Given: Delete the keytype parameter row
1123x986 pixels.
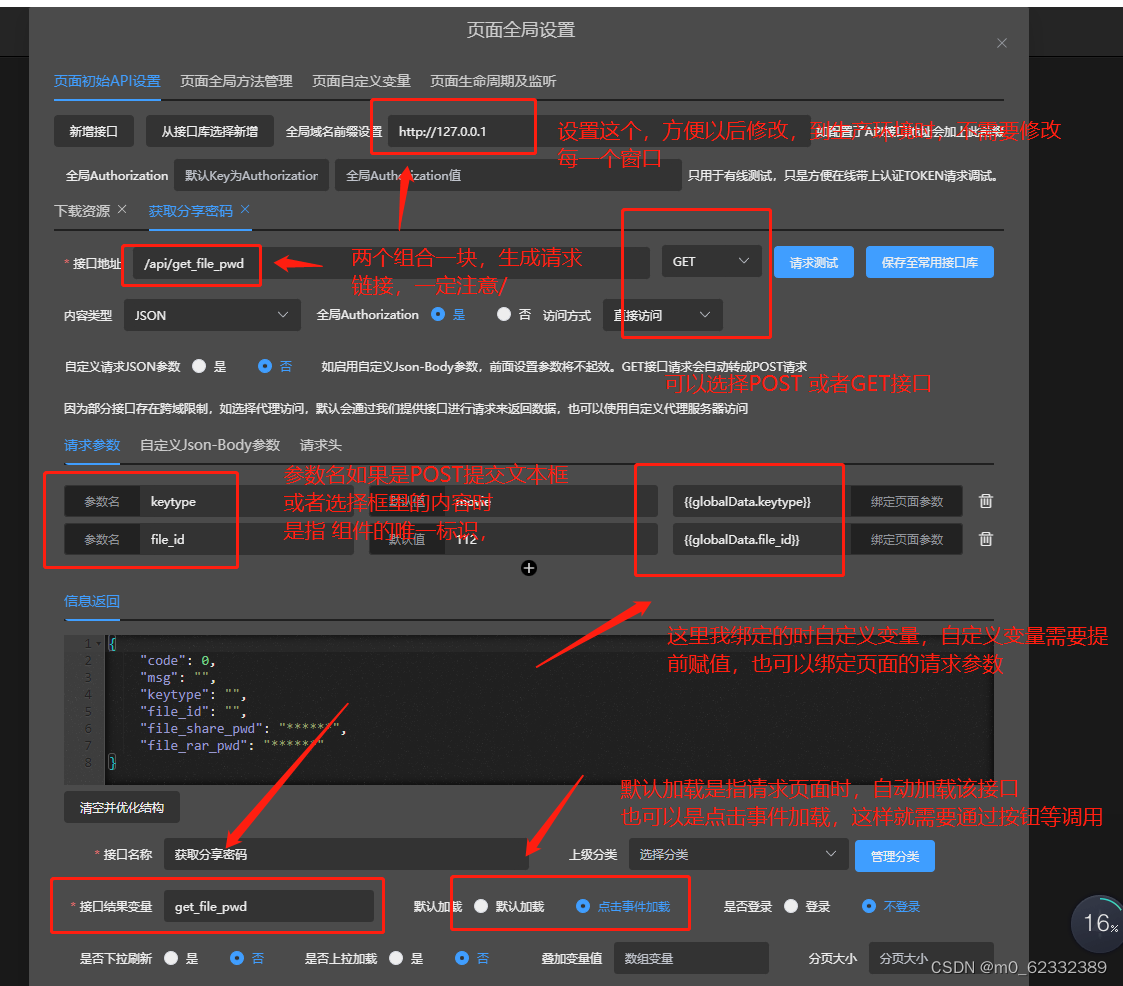Looking at the screenshot, I should (x=985, y=501).
